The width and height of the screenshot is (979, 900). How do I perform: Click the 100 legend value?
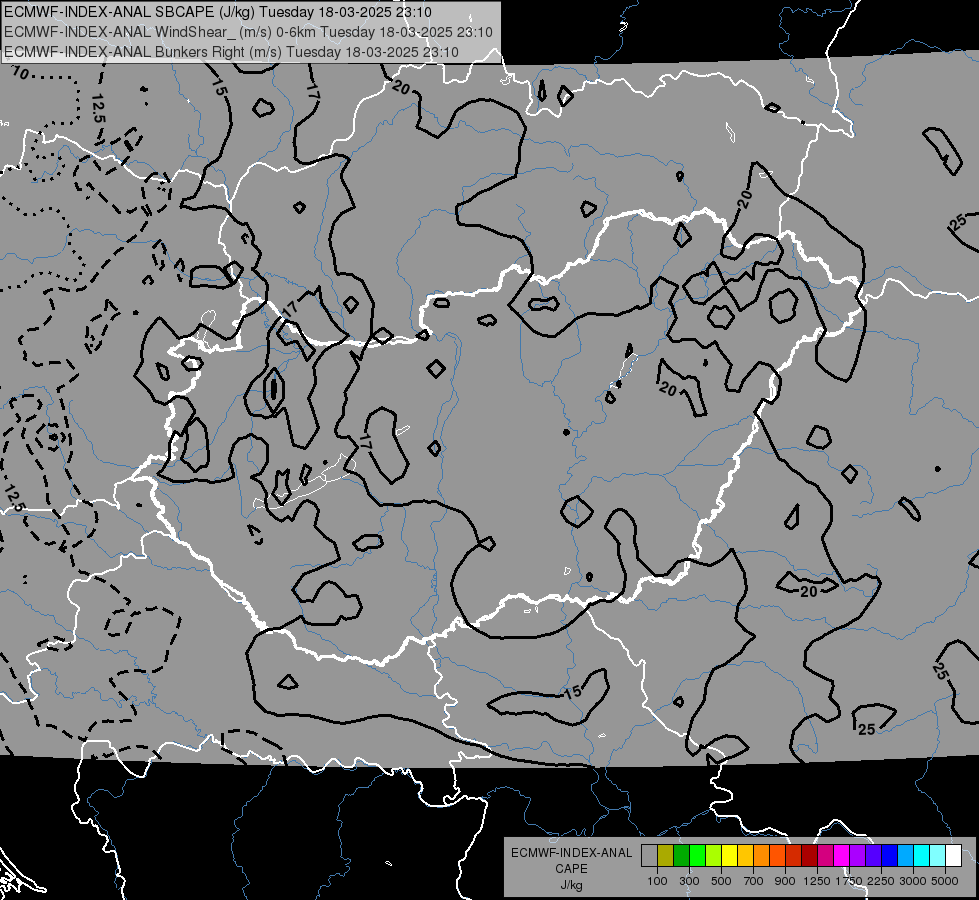657,881
